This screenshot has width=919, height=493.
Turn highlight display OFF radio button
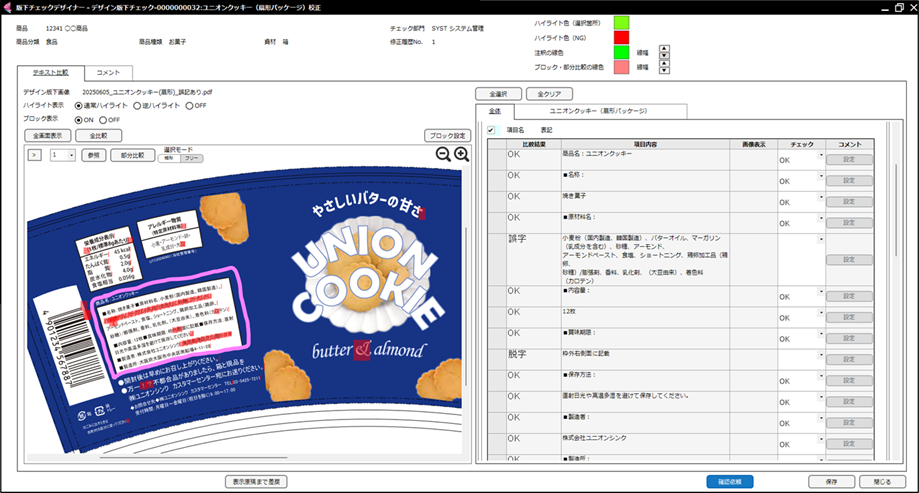tap(189, 106)
